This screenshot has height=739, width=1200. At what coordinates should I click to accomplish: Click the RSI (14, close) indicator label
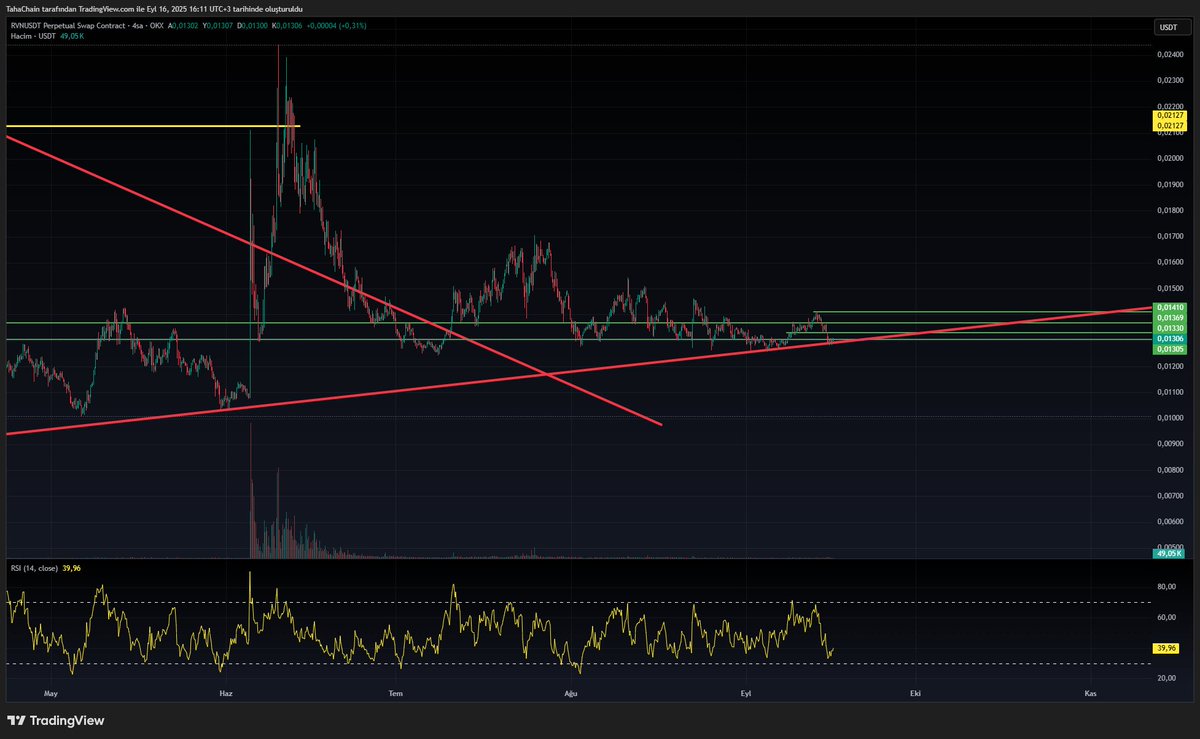click(32, 567)
